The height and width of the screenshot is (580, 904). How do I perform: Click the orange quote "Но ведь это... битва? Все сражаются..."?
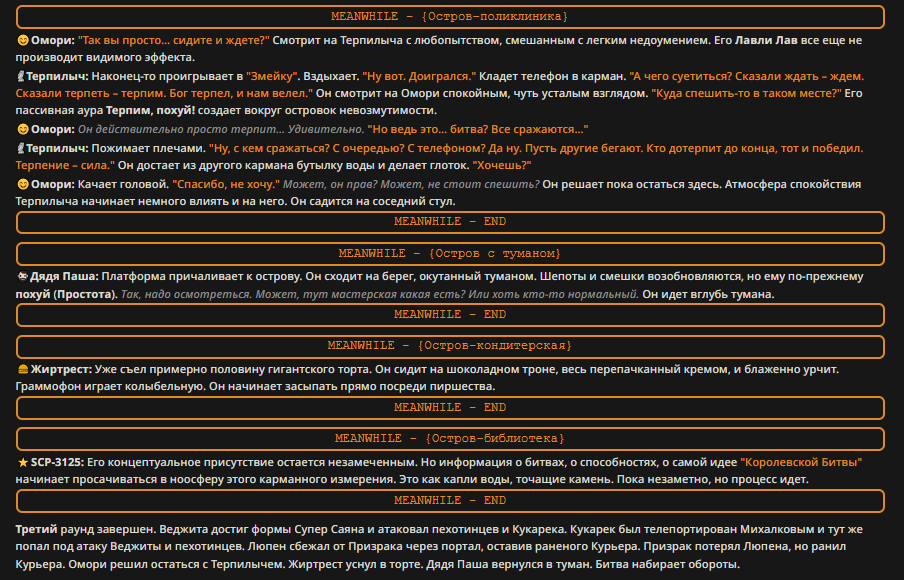point(478,129)
